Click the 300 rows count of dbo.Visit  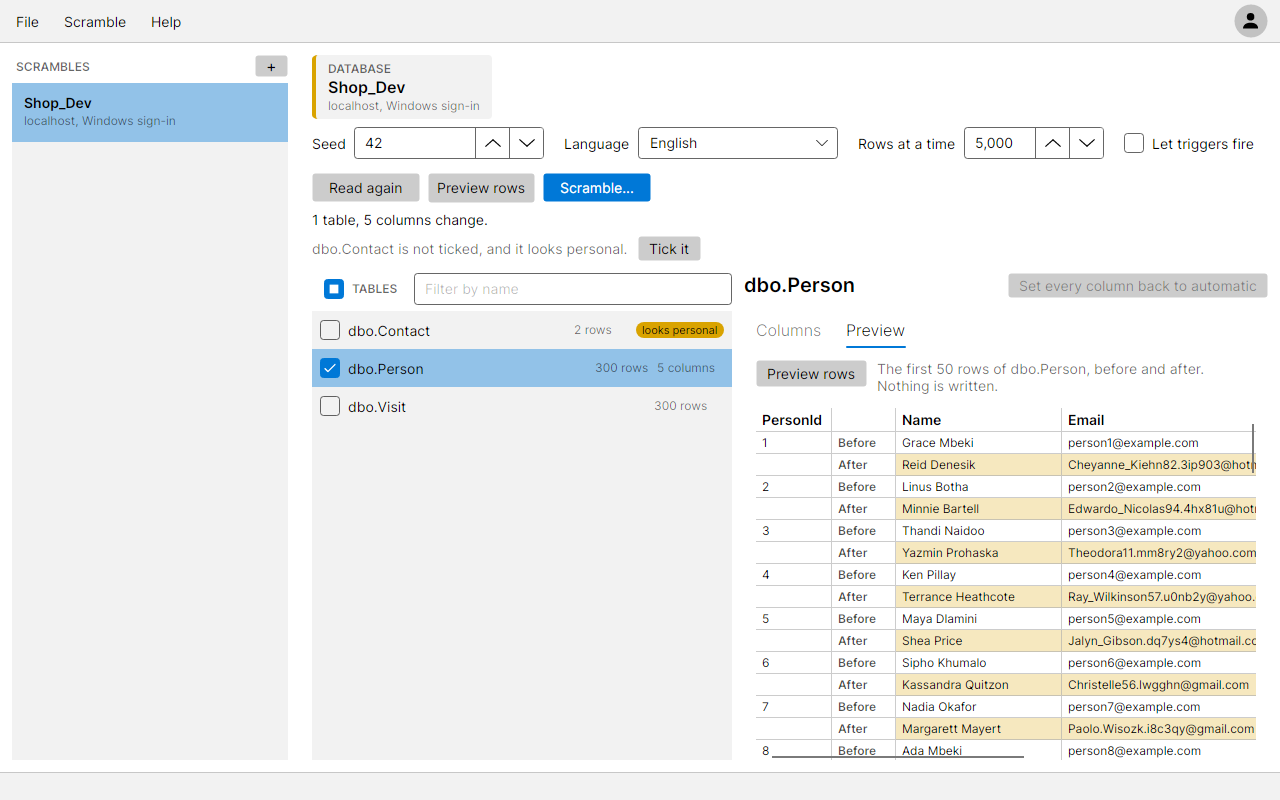click(x=680, y=406)
